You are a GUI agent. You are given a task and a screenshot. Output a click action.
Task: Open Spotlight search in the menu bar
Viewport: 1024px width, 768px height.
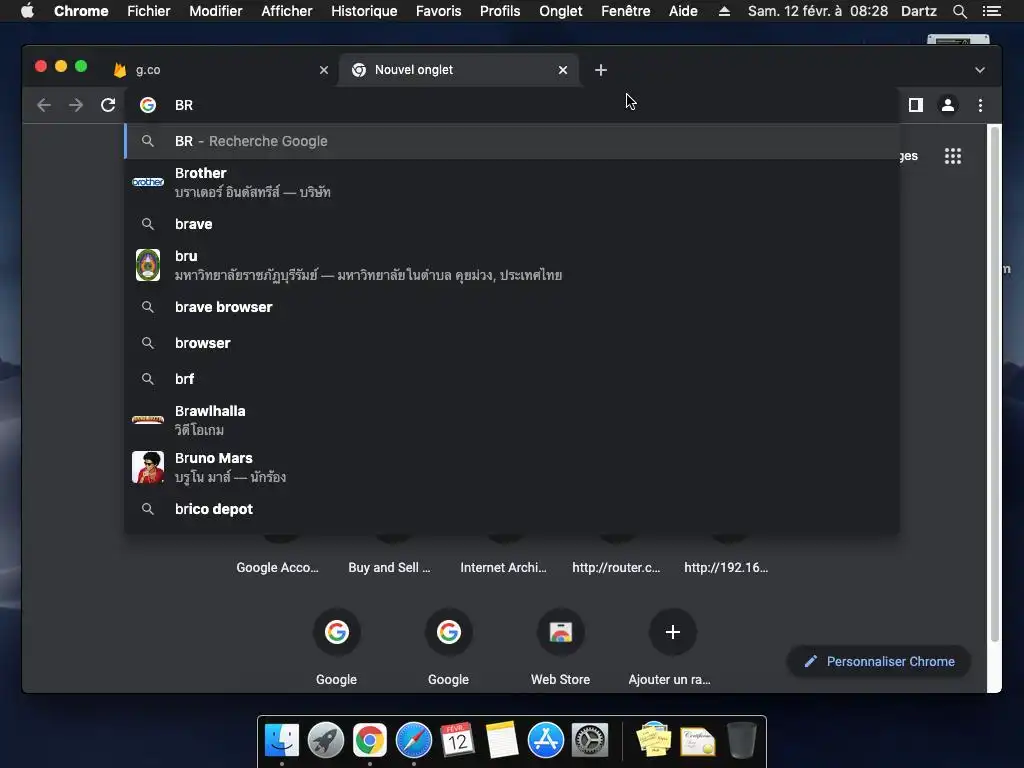959,11
